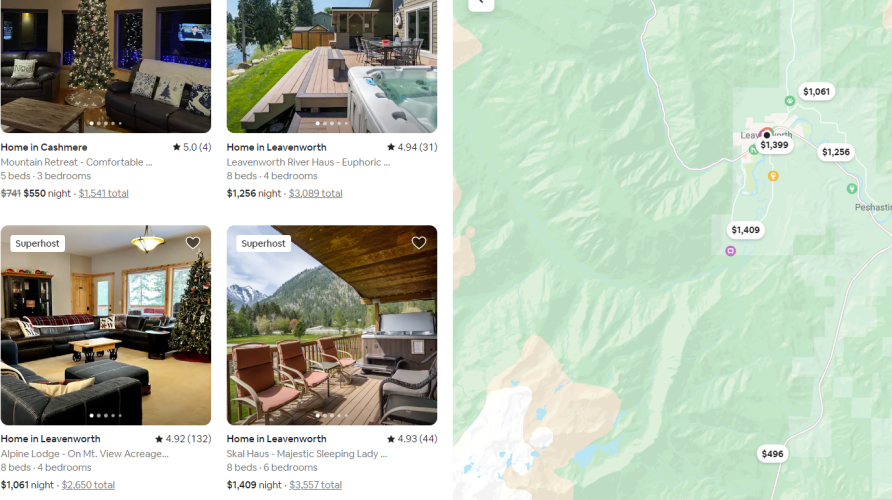Open the $1,409 map price pin

[x=745, y=230]
